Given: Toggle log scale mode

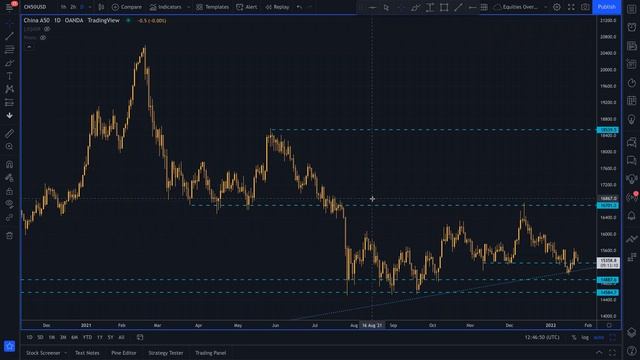Looking at the screenshot, I should pyautogui.click(x=585, y=337).
